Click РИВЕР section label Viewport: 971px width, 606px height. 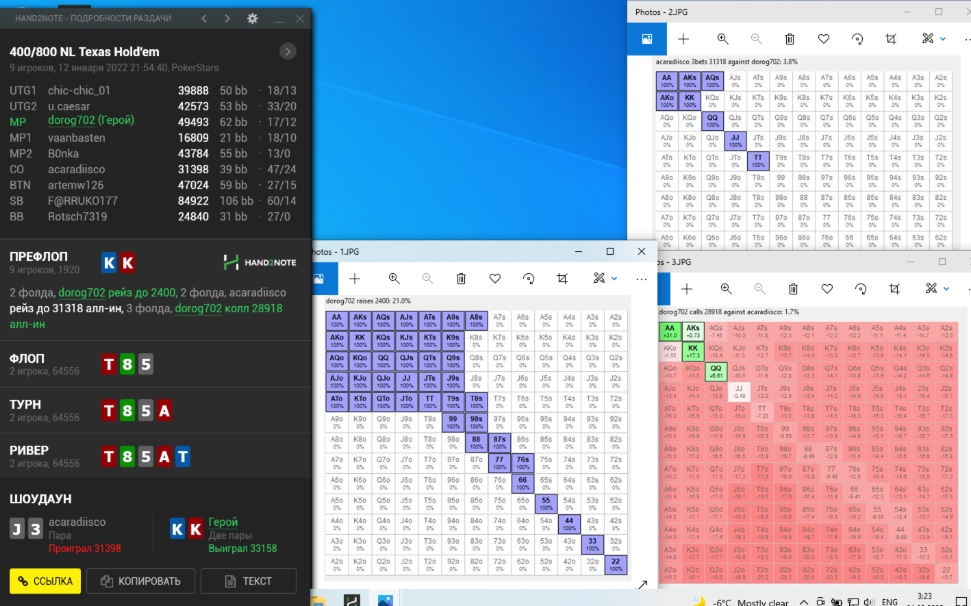(x=28, y=450)
